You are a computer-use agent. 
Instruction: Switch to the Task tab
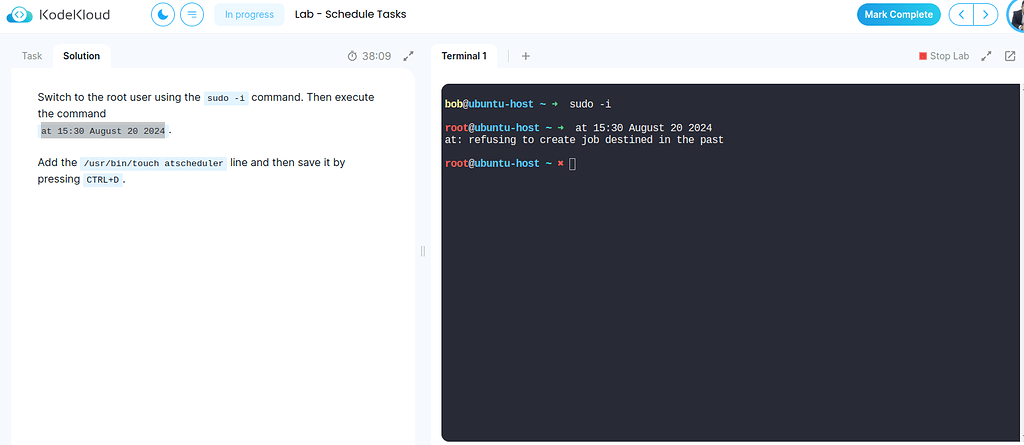[x=32, y=56]
